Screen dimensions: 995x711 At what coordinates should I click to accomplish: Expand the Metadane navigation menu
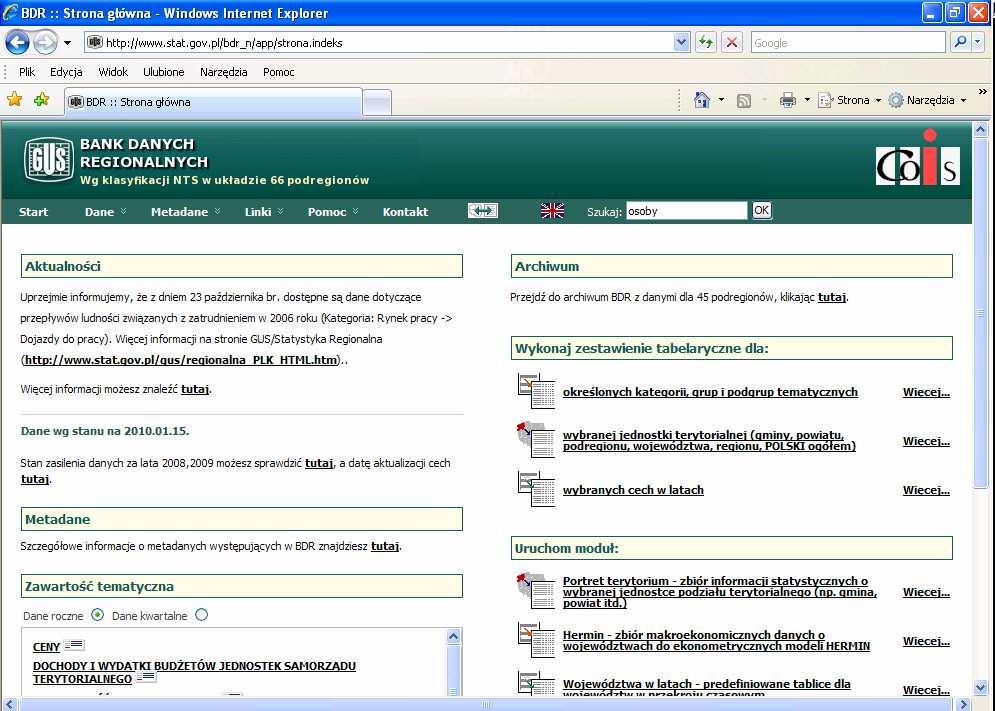point(185,212)
